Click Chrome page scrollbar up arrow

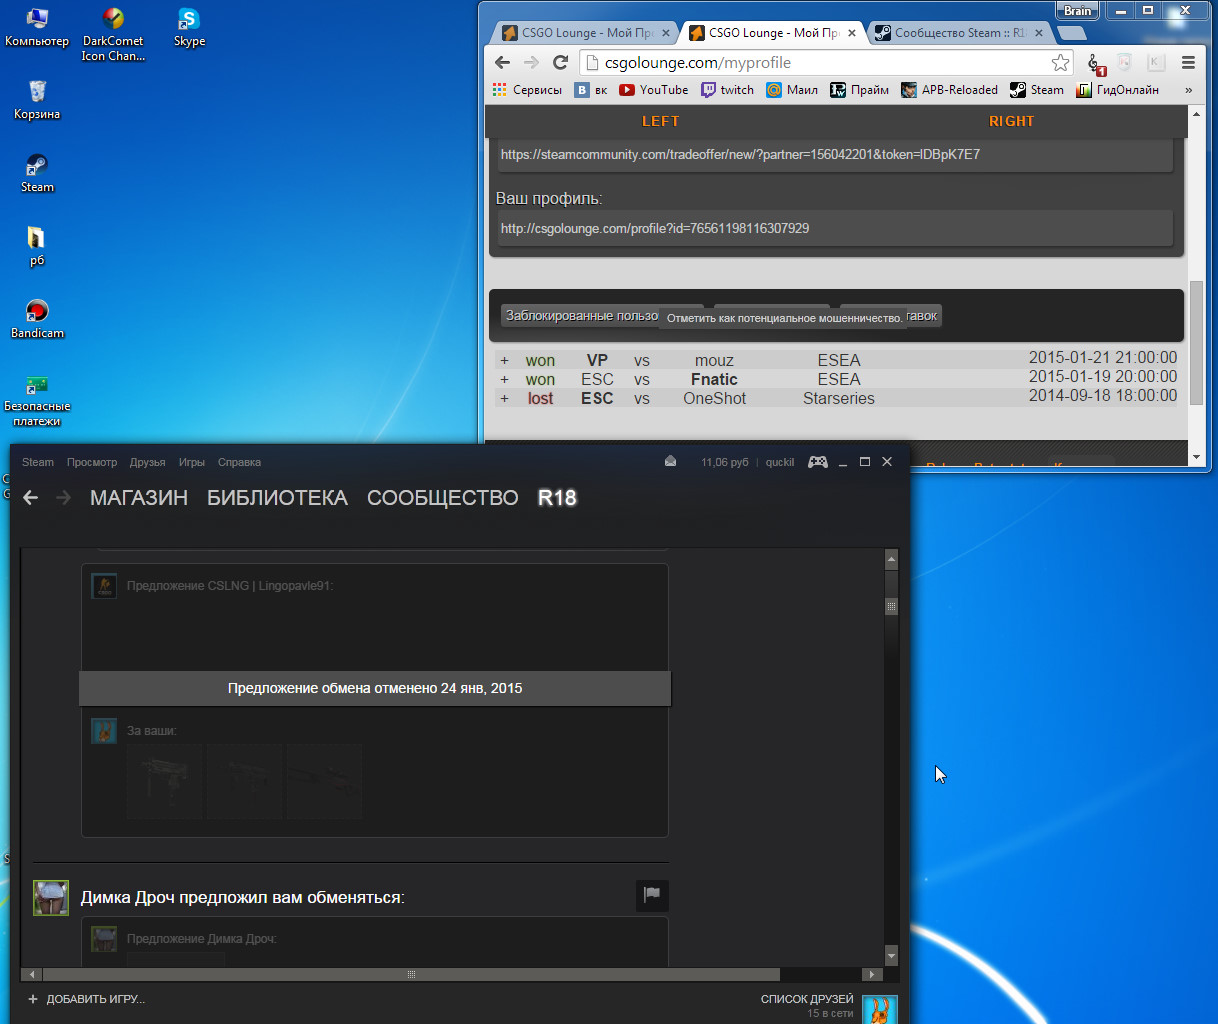pos(1196,114)
